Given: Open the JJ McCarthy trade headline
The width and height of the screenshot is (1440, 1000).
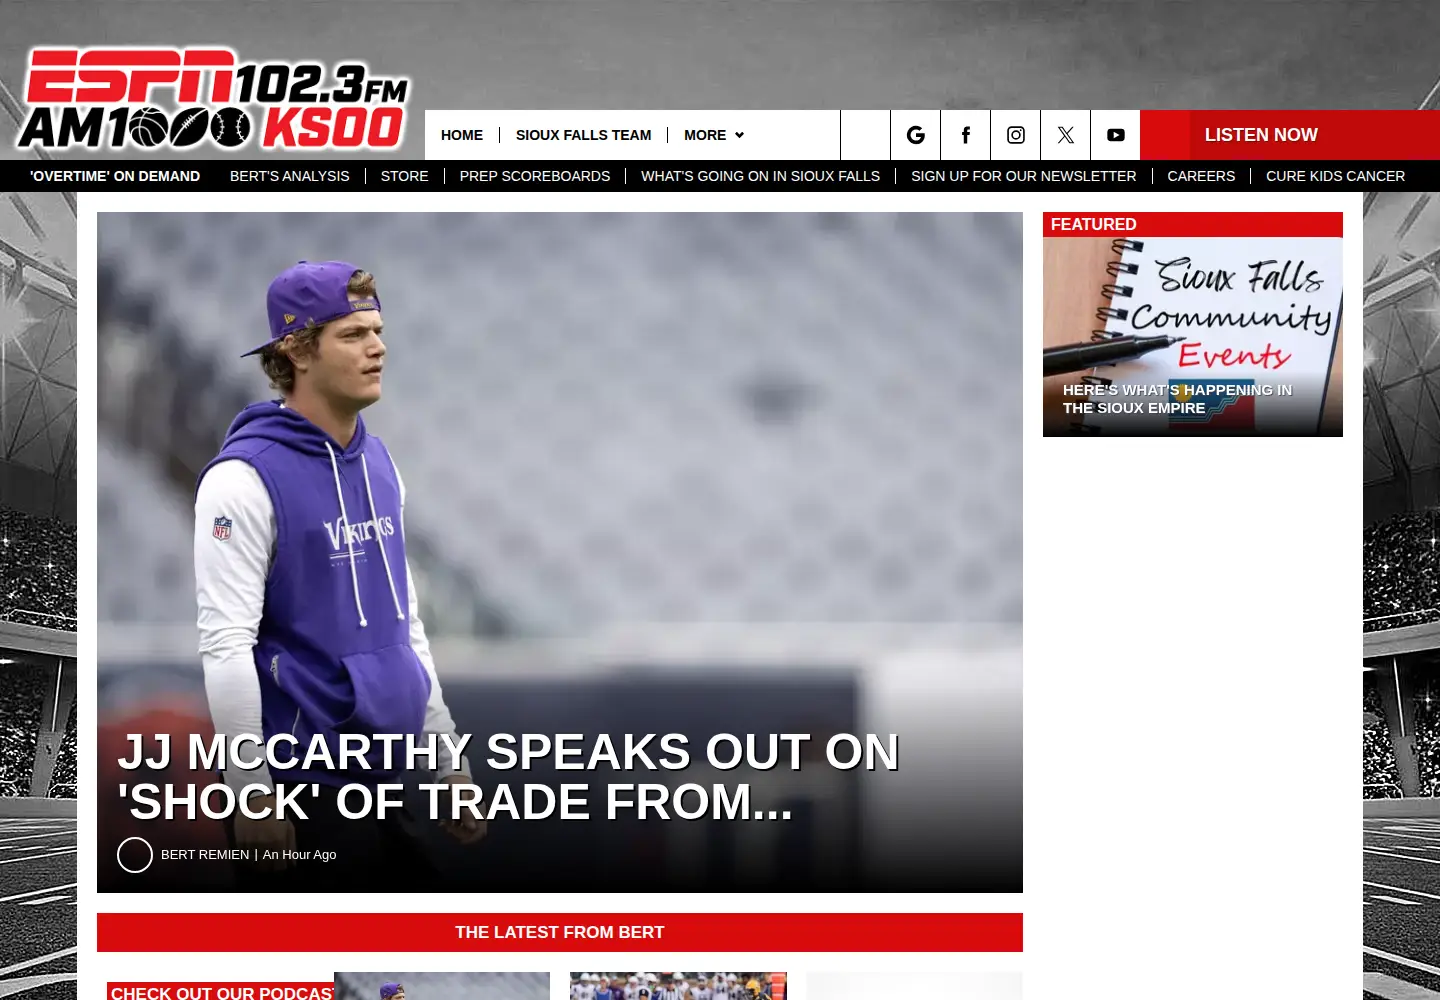Looking at the screenshot, I should click(x=508, y=777).
